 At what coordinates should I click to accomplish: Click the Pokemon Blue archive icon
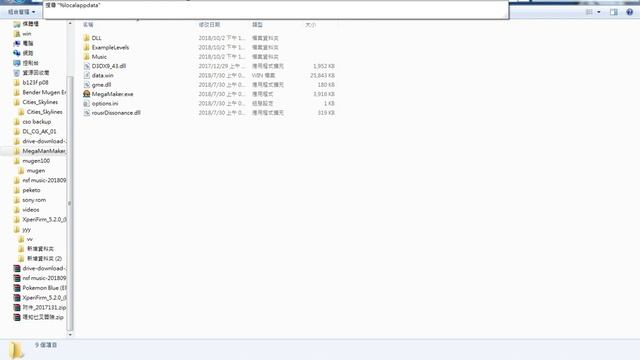click(17, 288)
